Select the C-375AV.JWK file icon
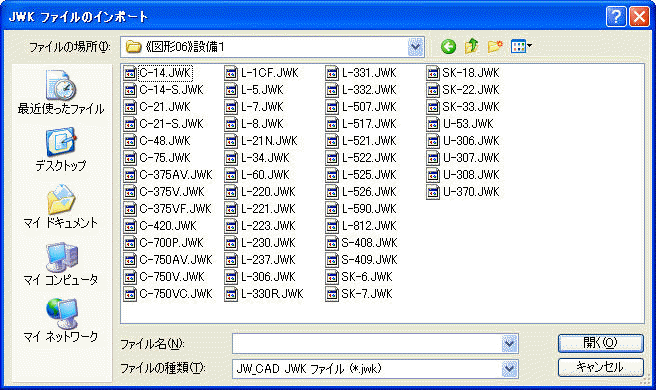The image size is (656, 390). [130, 175]
